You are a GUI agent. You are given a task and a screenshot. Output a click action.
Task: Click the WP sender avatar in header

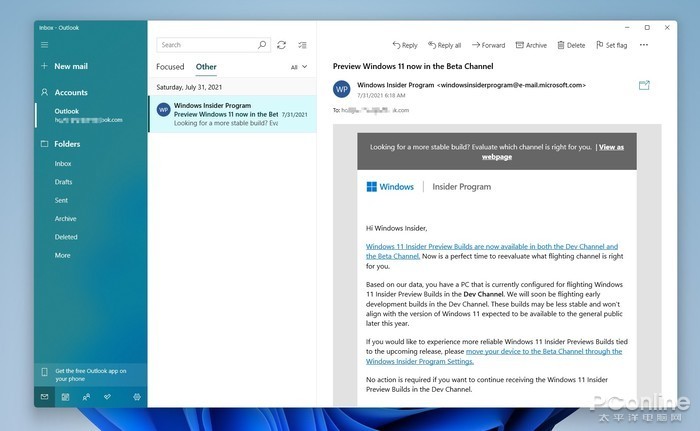pyautogui.click(x=342, y=89)
